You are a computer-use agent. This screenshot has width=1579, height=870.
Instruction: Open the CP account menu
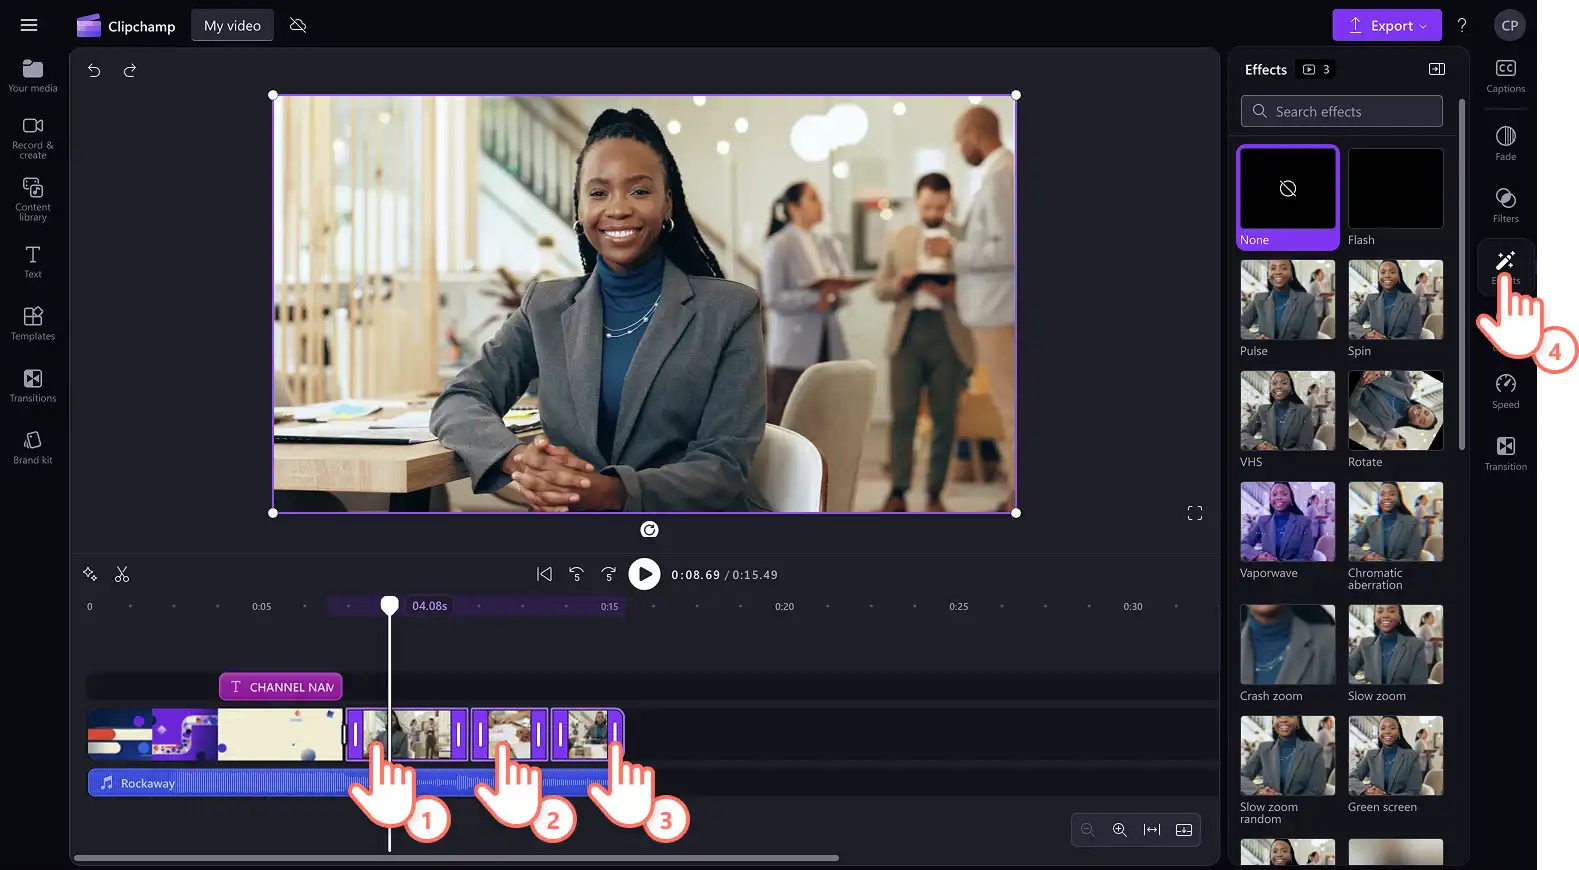(x=1509, y=25)
